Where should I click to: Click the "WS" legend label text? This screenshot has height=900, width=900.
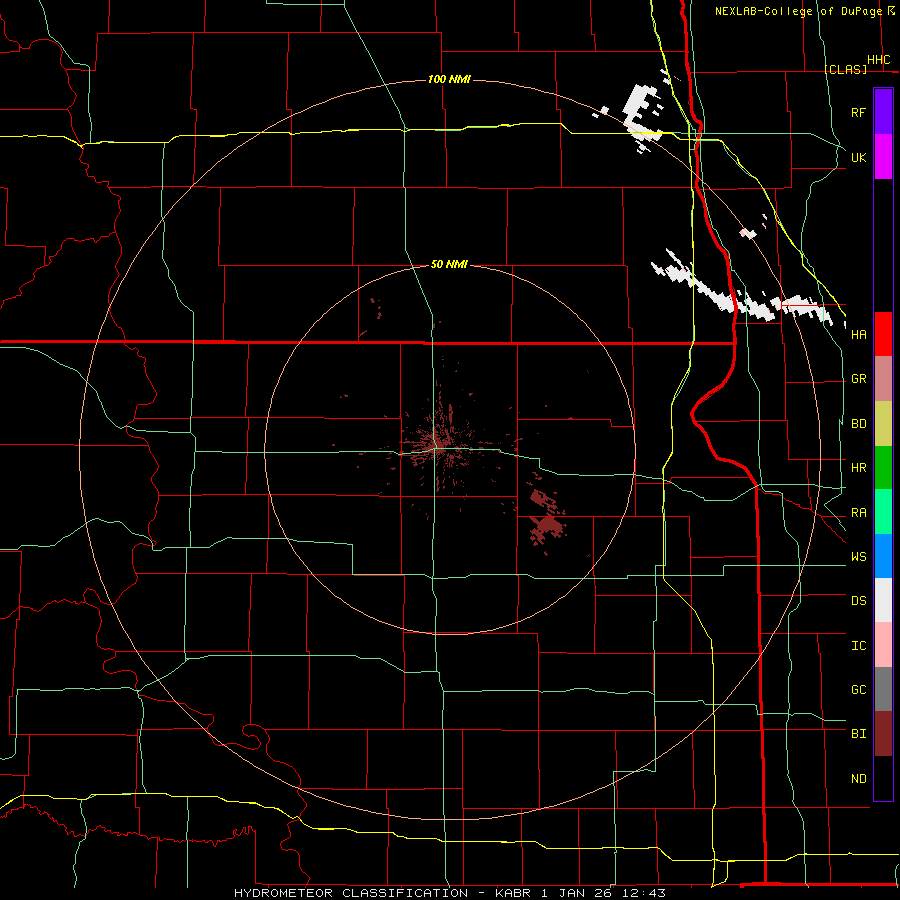[x=858, y=557]
